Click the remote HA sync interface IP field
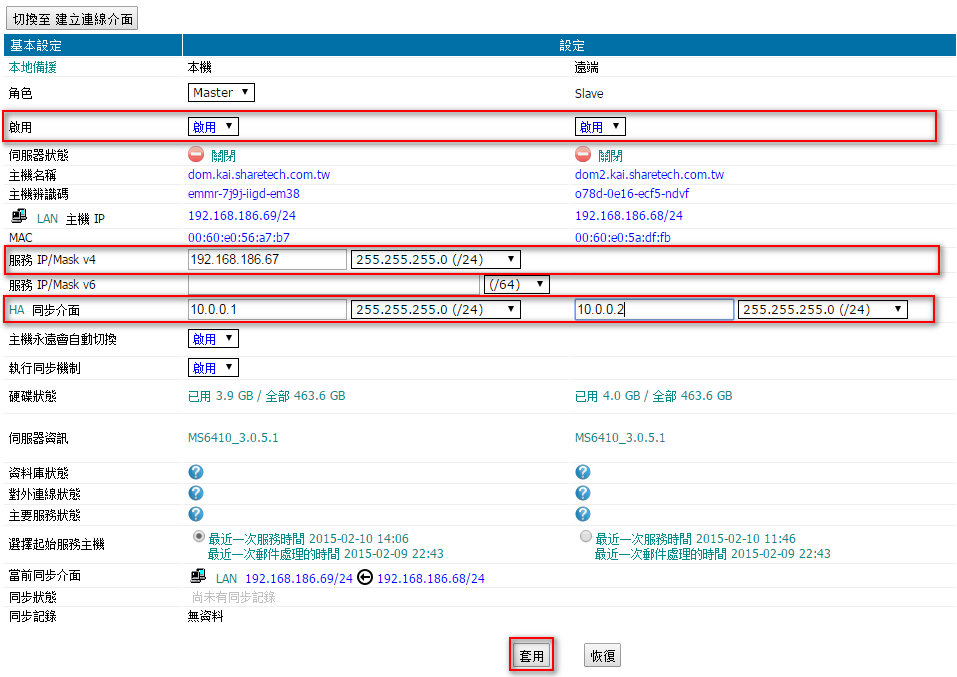The image size is (957, 677). pos(654,310)
